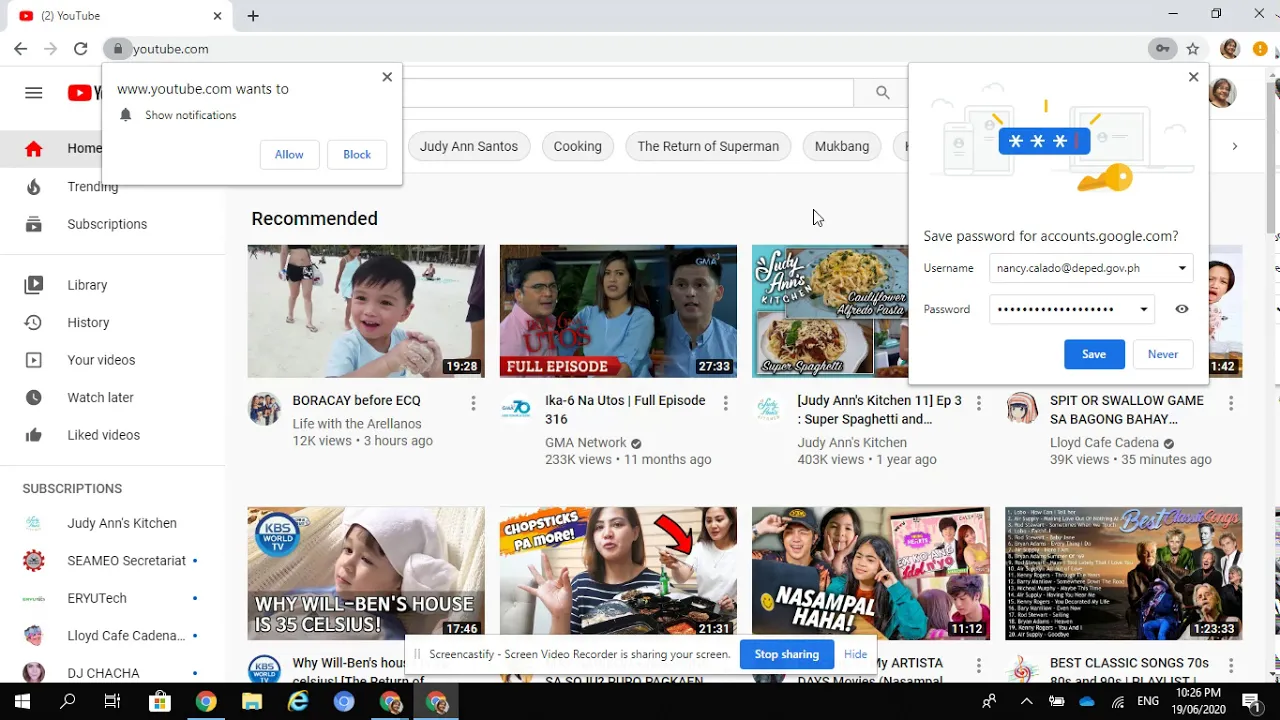Screen dimensions: 1280x720
Task: Open DJ CHACHA subscription
Action: pyautogui.click(x=112, y=673)
